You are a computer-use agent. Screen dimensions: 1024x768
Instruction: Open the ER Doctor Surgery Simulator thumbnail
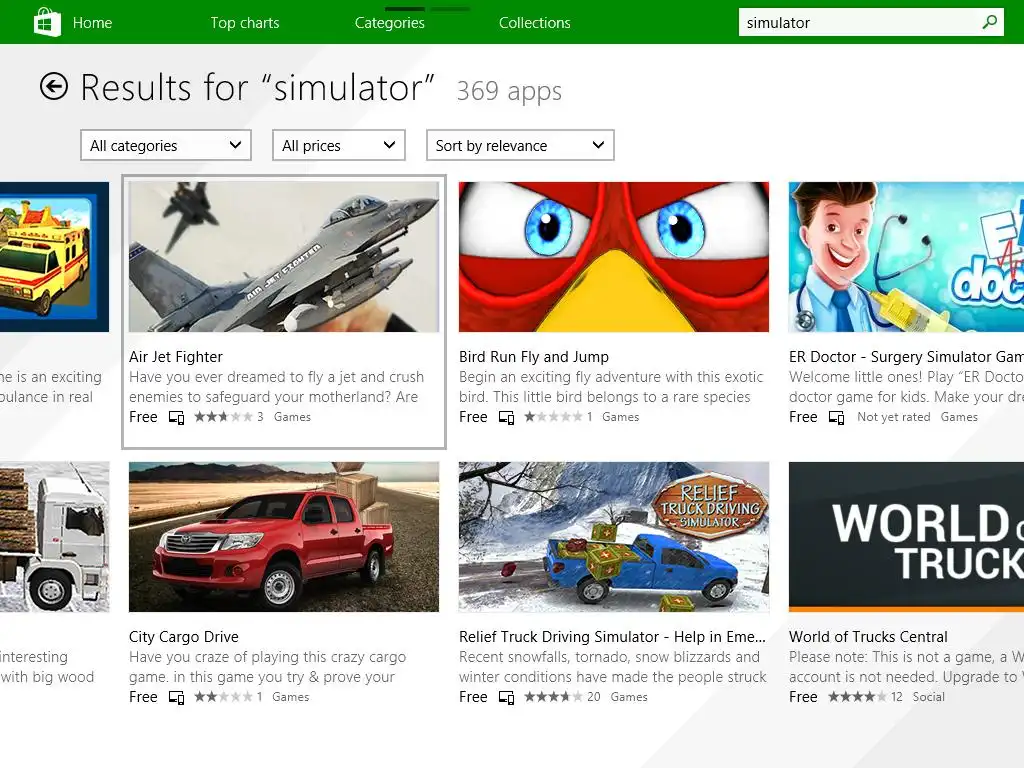pyautogui.click(x=906, y=257)
